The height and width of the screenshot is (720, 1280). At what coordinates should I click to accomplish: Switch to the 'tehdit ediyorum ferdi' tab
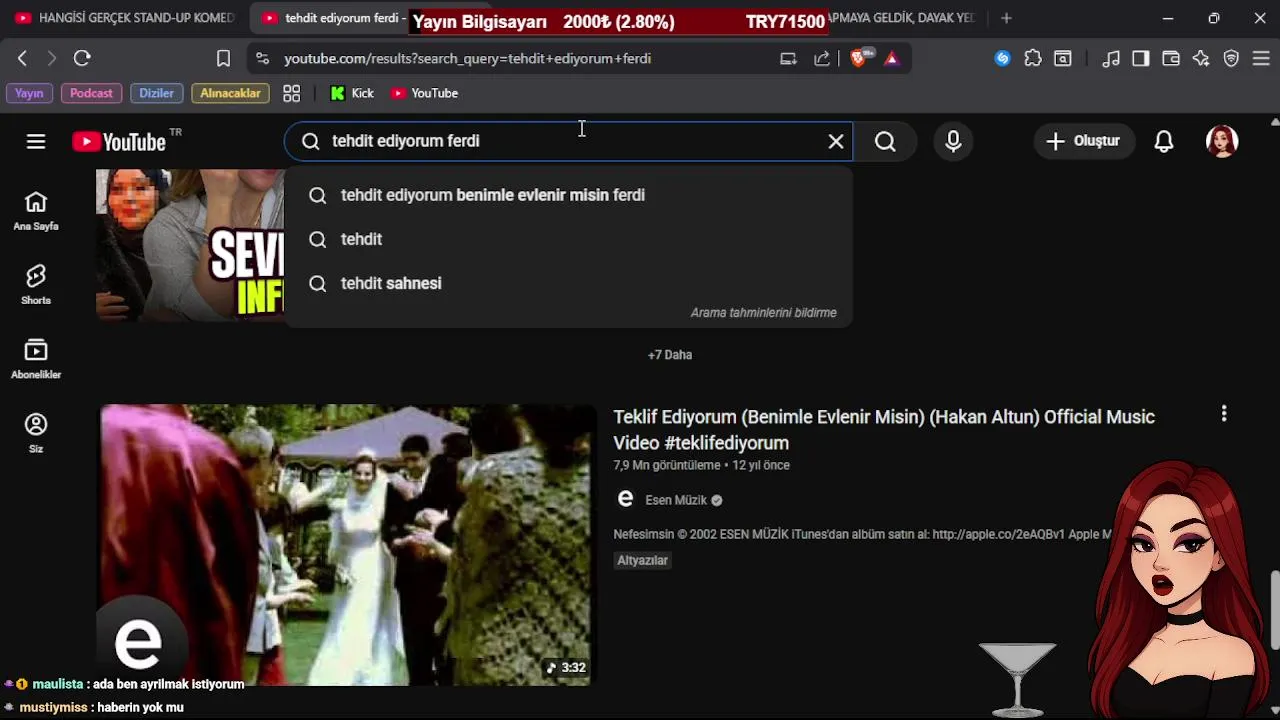click(x=333, y=18)
